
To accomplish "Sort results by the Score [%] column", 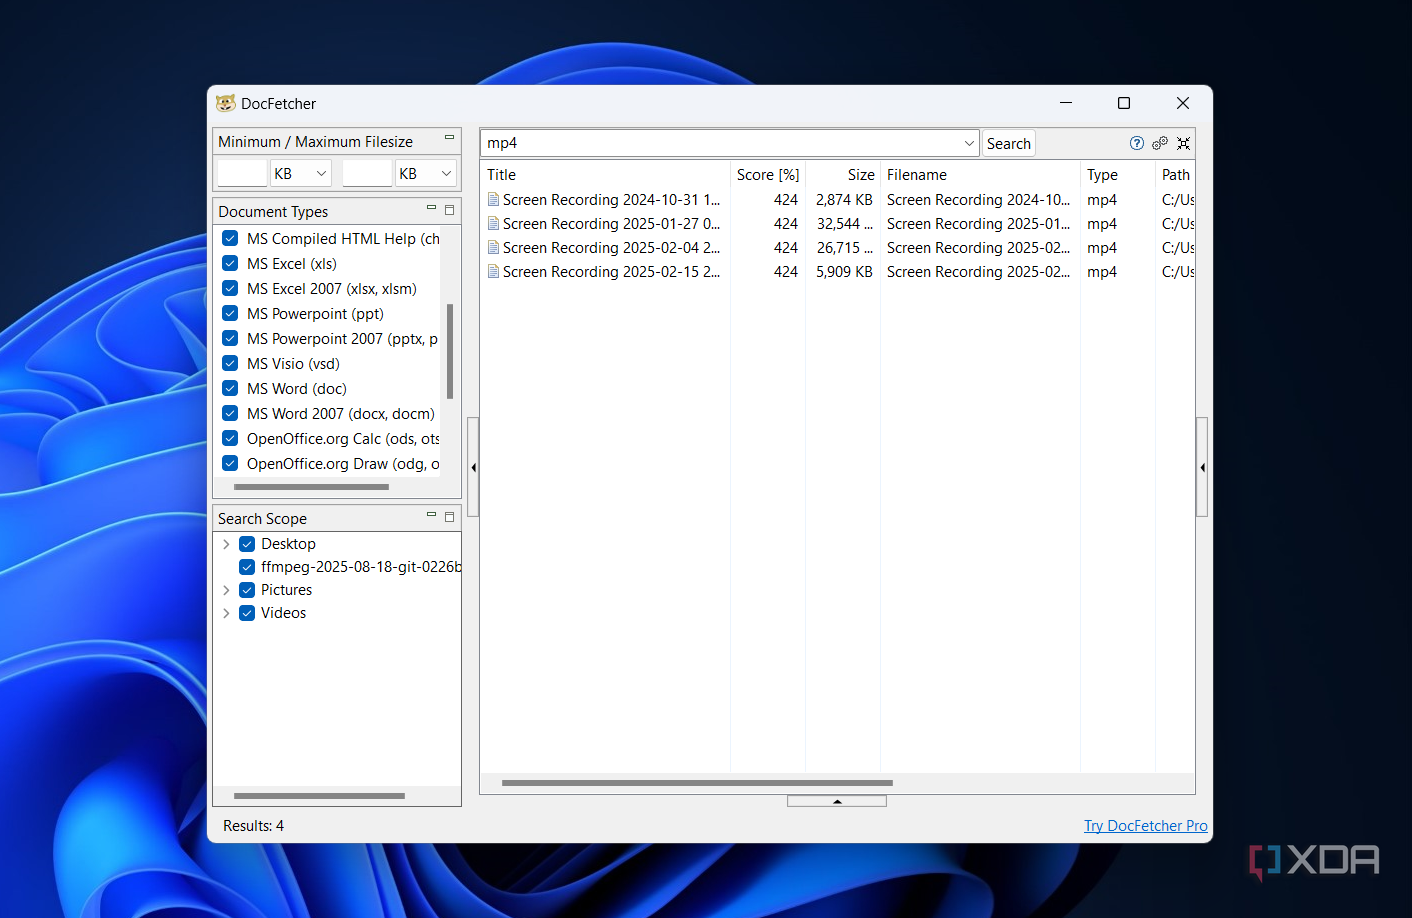I will coord(767,175).
